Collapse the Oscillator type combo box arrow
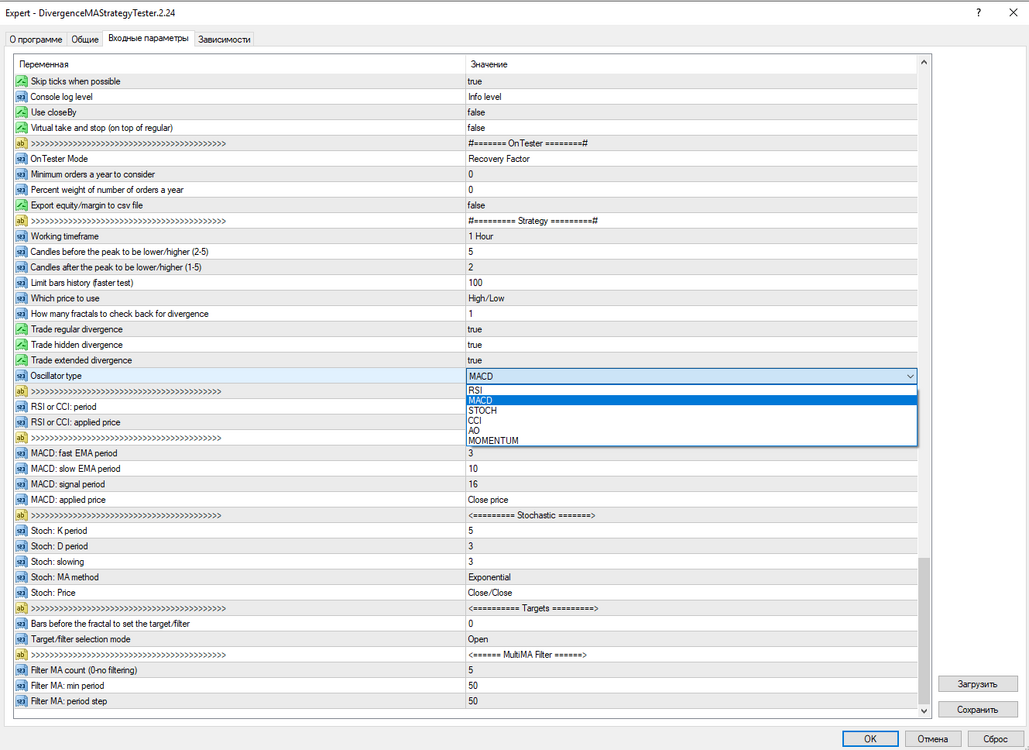The width and height of the screenshot is (1029, 750). 910,377
